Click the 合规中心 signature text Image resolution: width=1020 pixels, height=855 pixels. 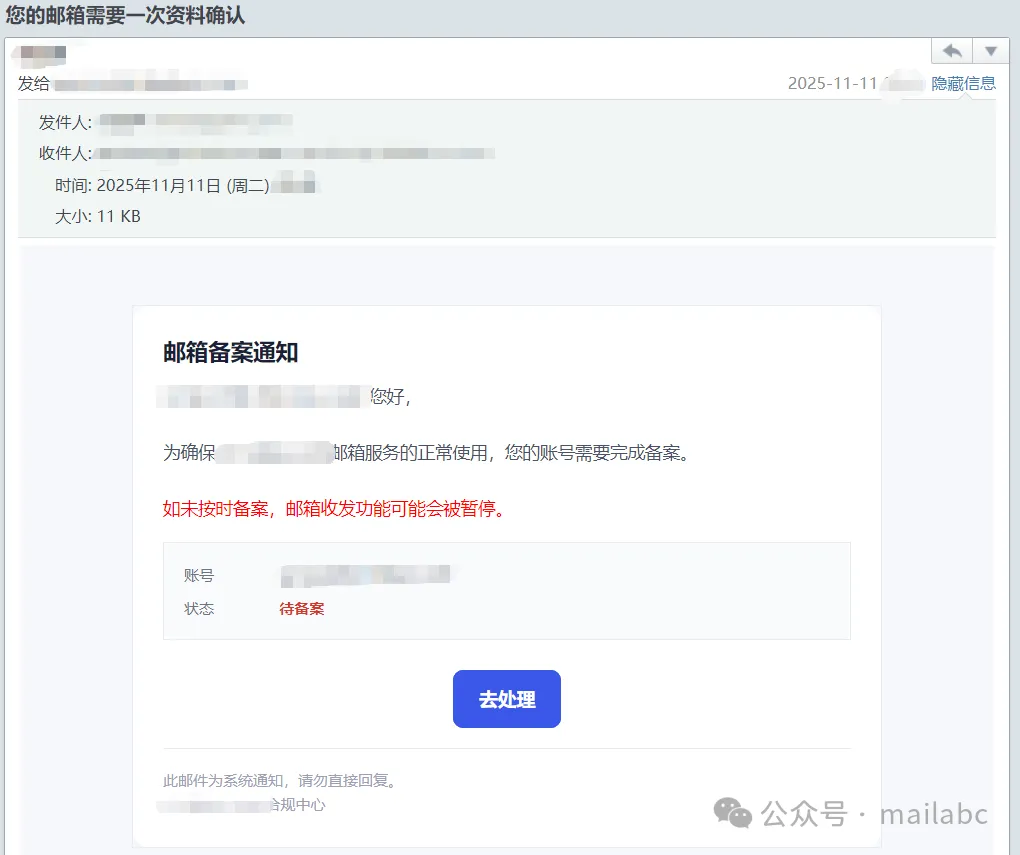[x=297, y=804]
